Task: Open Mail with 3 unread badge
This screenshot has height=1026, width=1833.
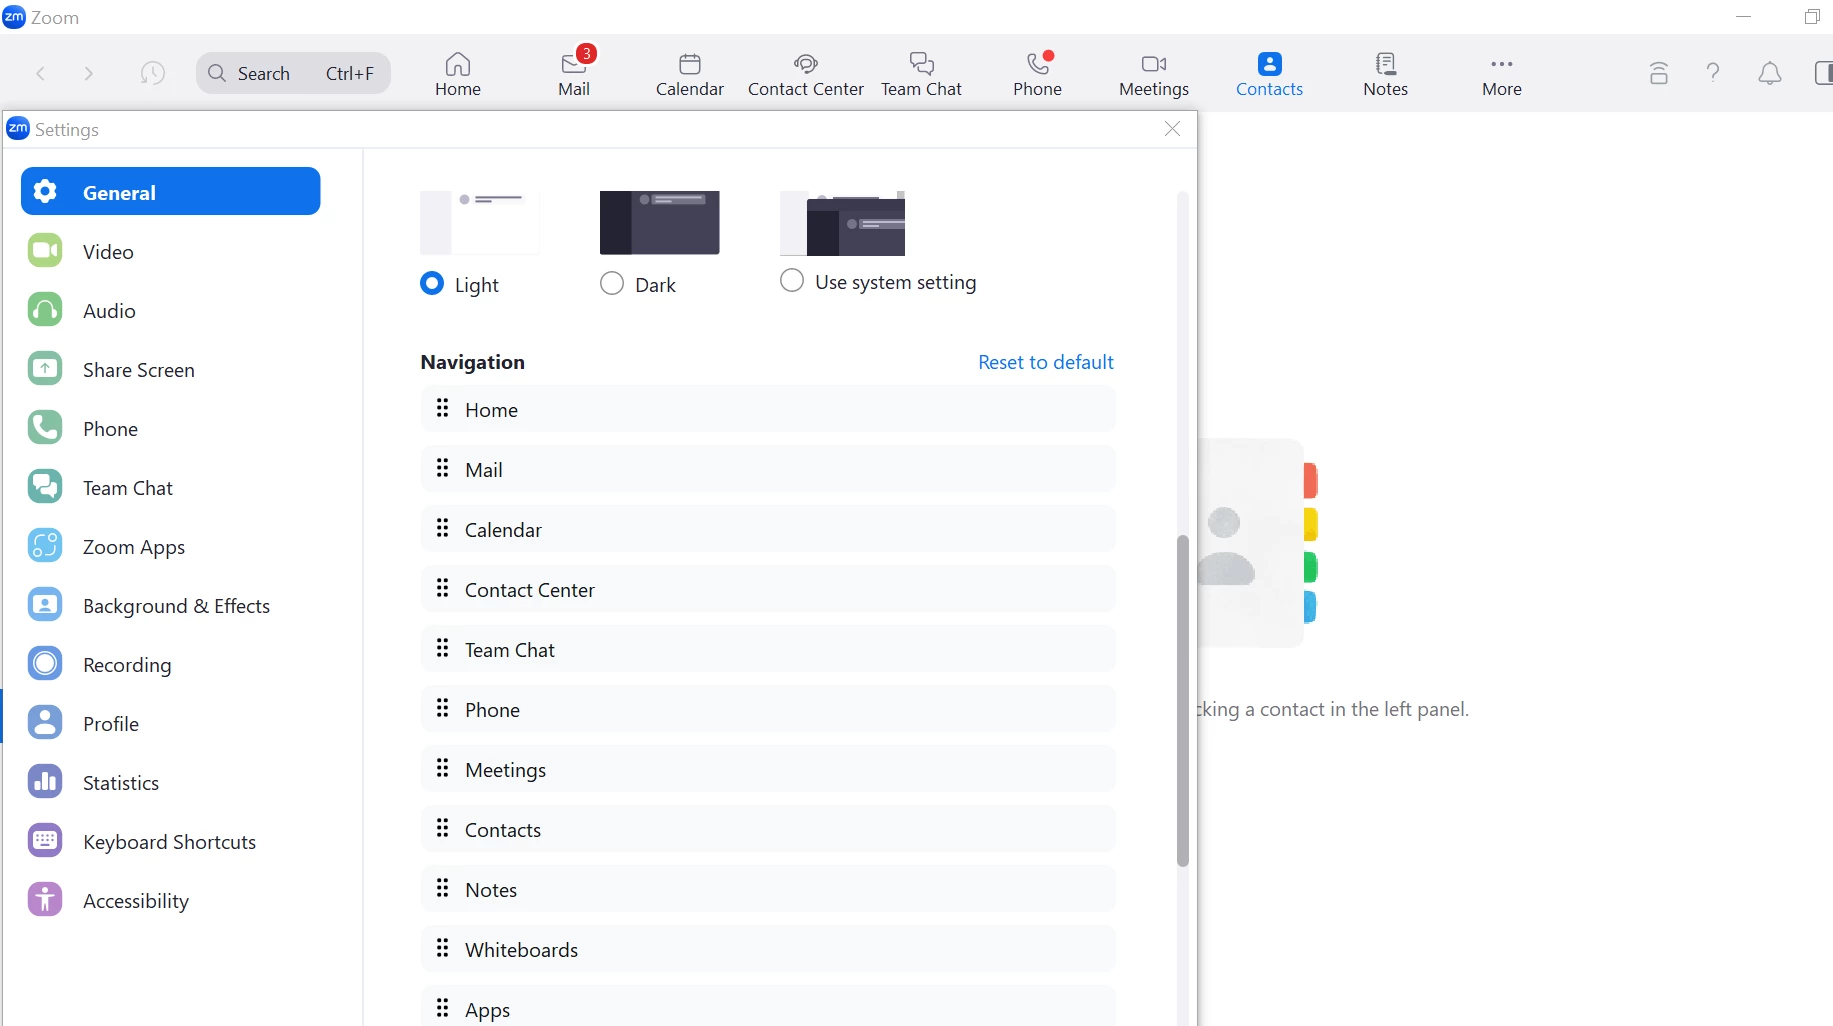Action: (574, 74)
